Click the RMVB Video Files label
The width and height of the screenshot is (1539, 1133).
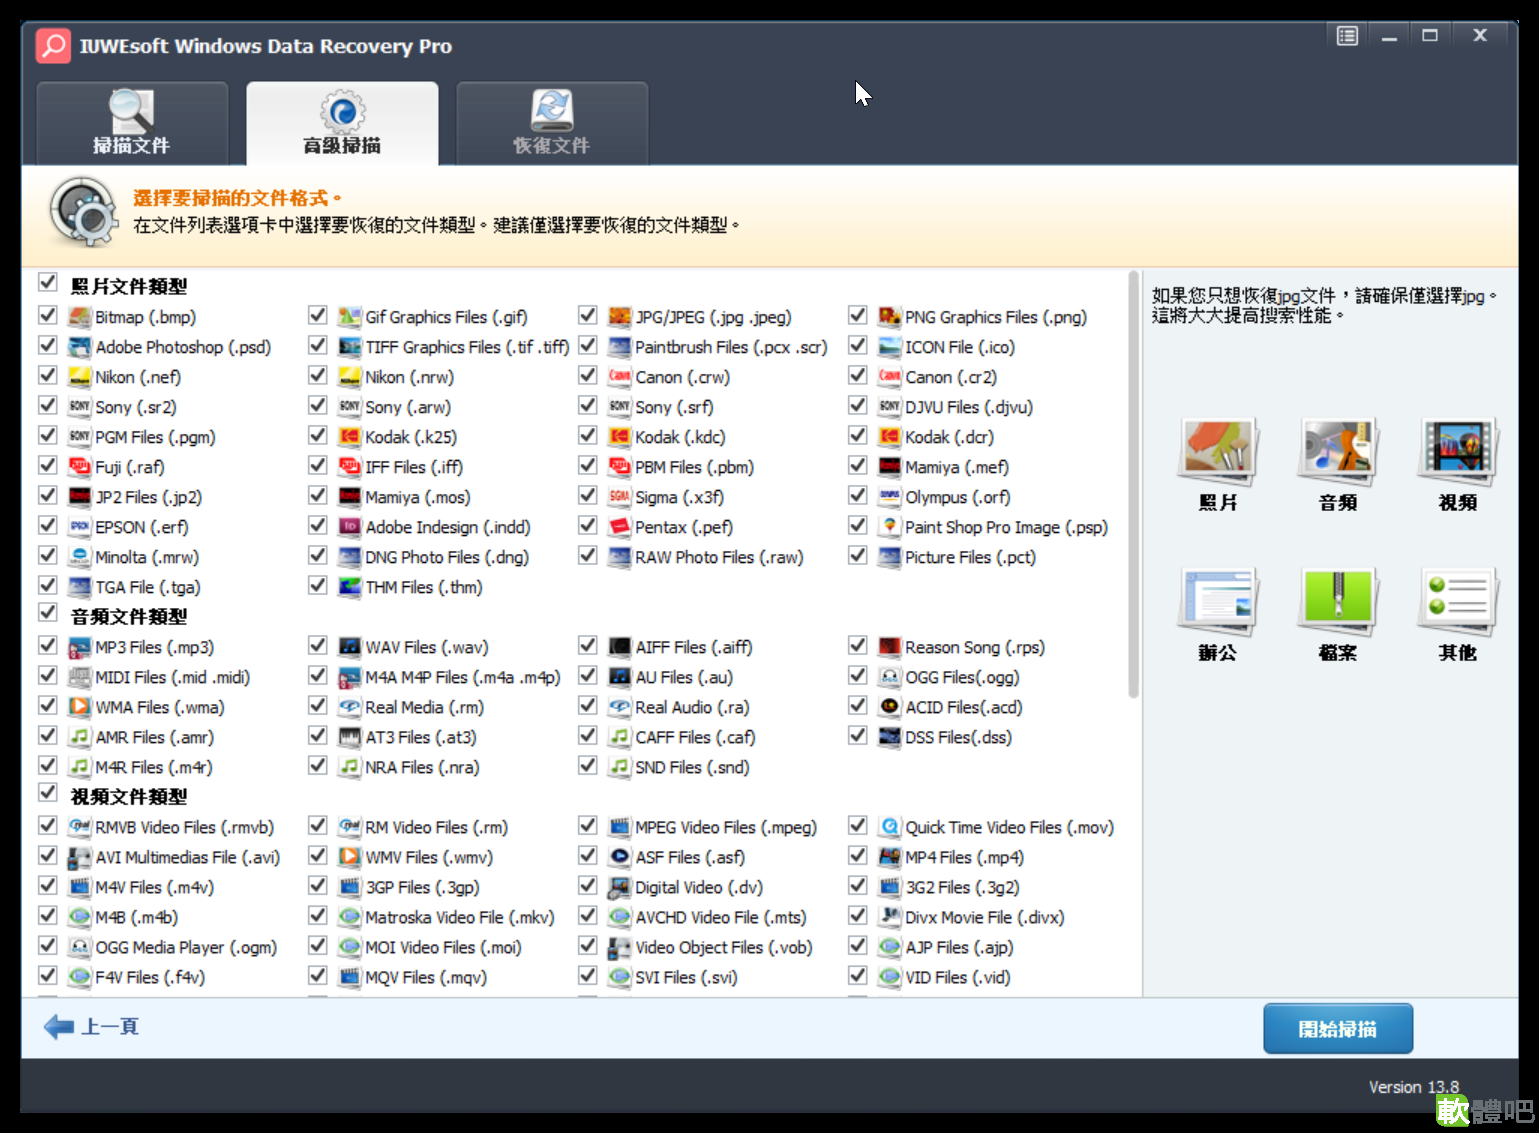(x=184, y=827)
